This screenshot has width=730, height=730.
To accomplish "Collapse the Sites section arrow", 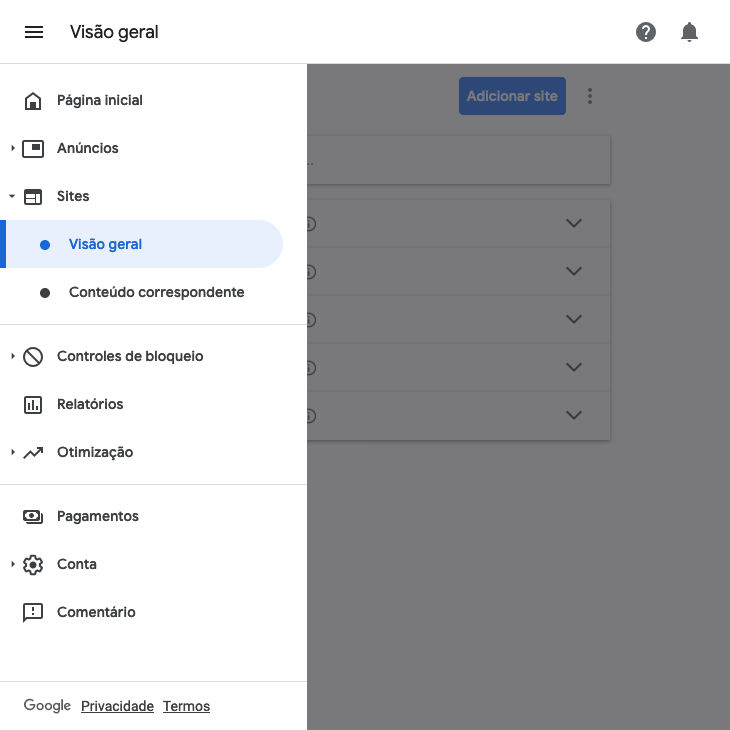I will click(12, 196).
